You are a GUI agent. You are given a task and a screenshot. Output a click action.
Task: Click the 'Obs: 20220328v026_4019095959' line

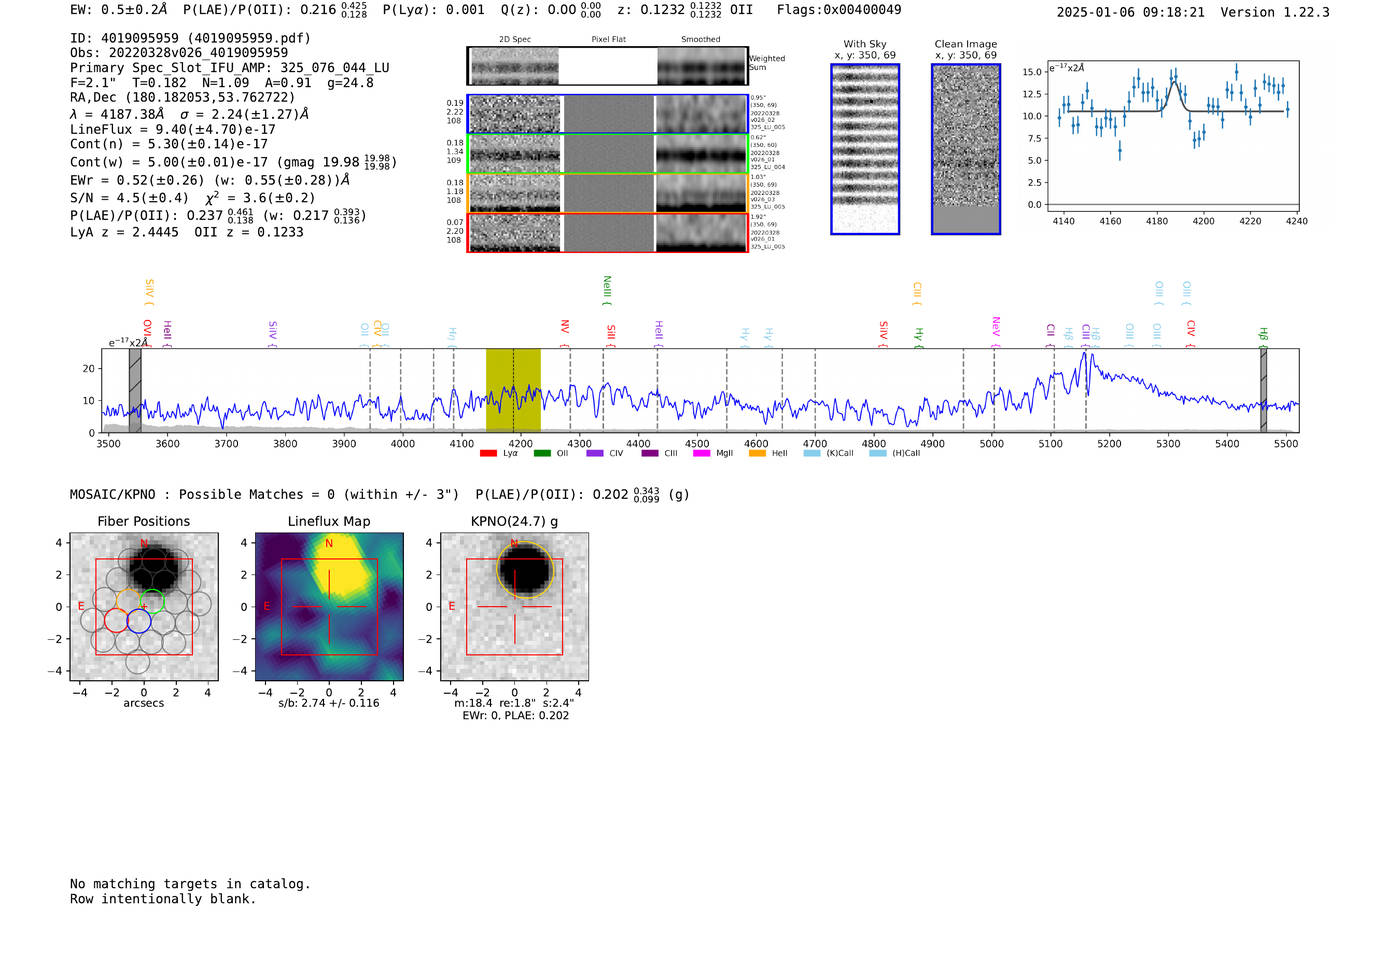tap(179, 53)
